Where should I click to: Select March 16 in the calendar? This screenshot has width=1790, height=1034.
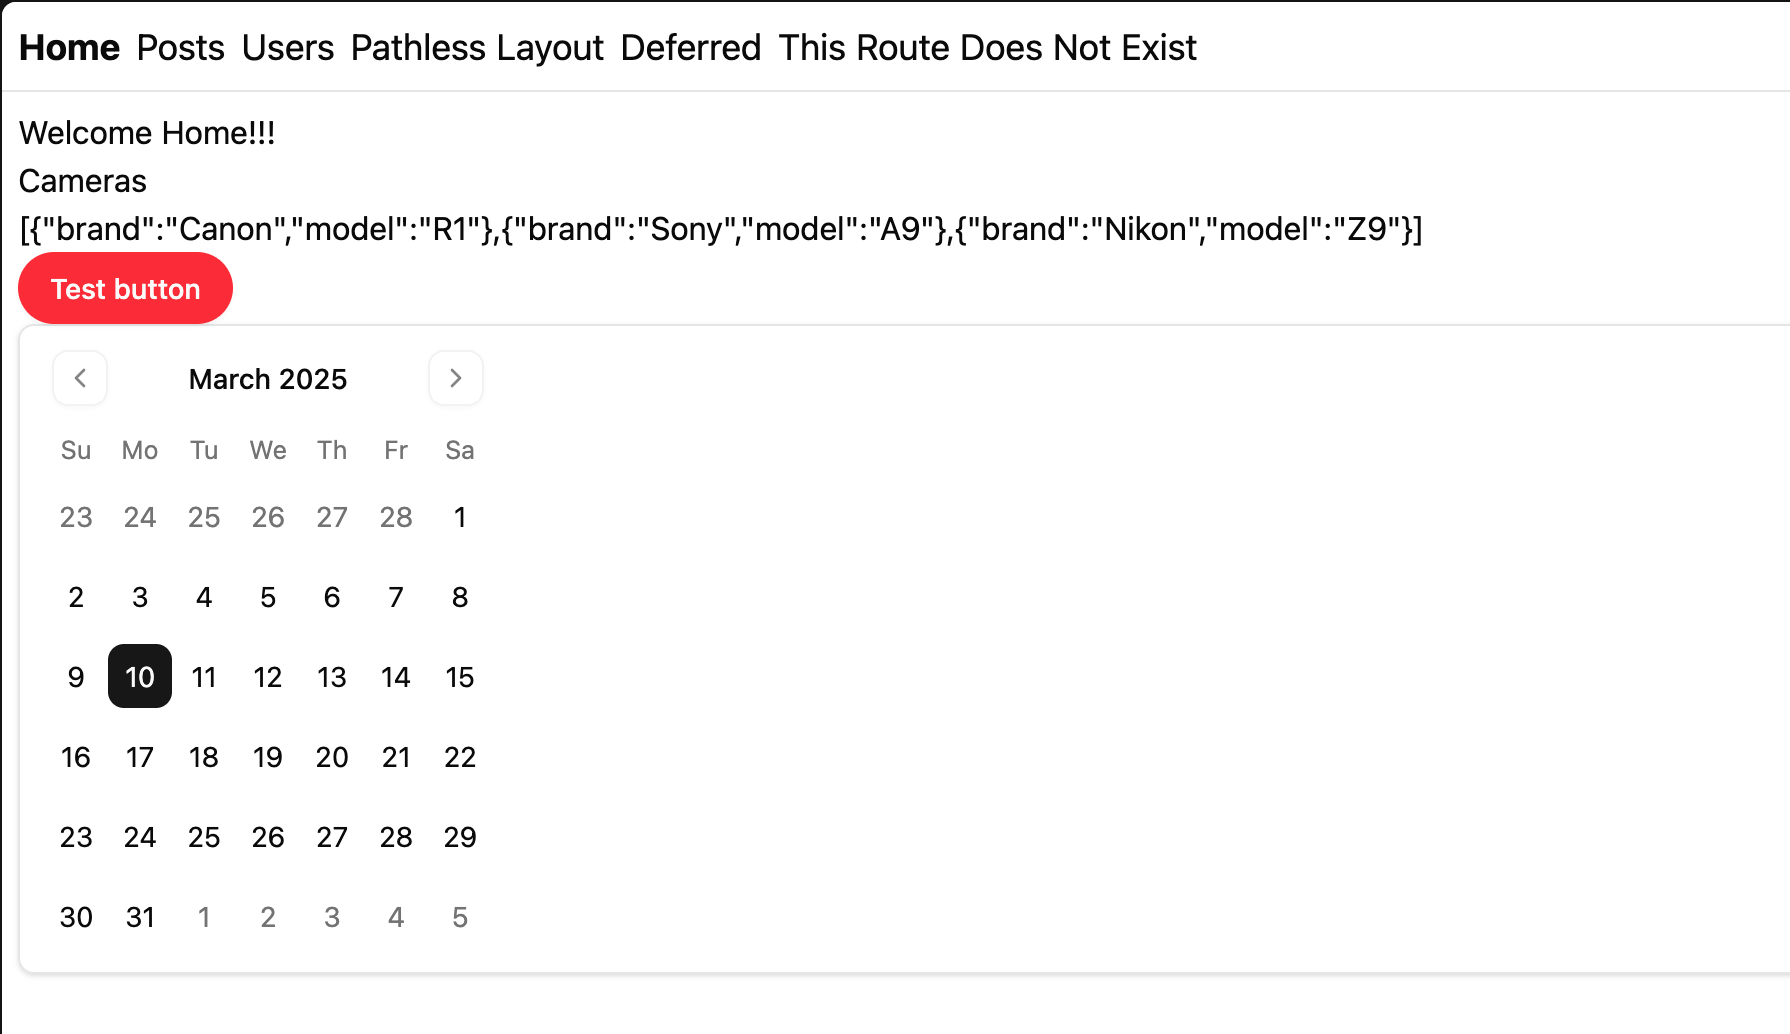pos(76,757)
